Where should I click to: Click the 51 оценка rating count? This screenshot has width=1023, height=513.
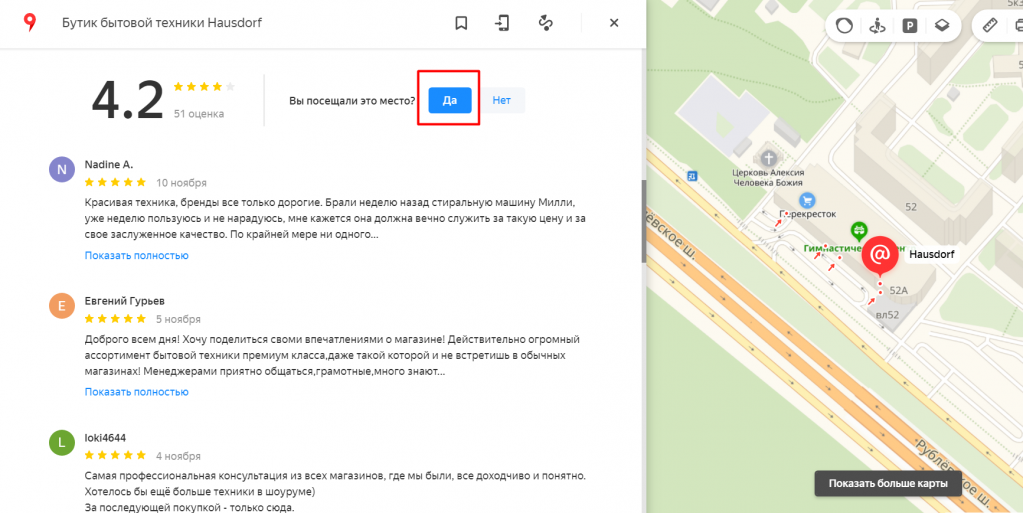pos(198,114)
